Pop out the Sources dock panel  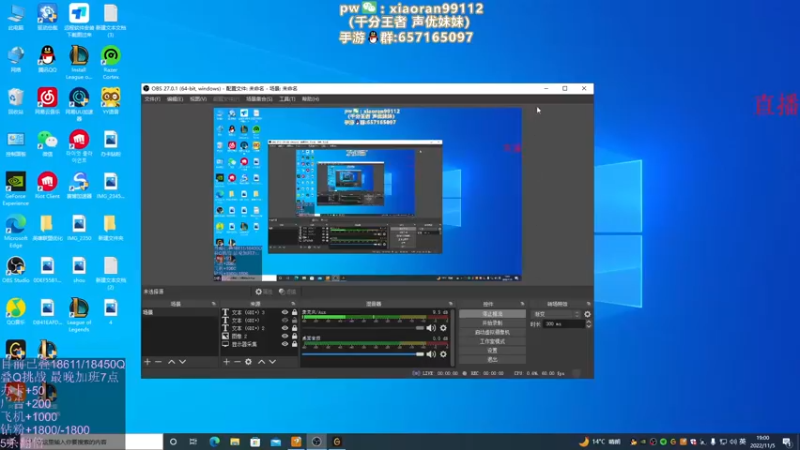(293, 304)
